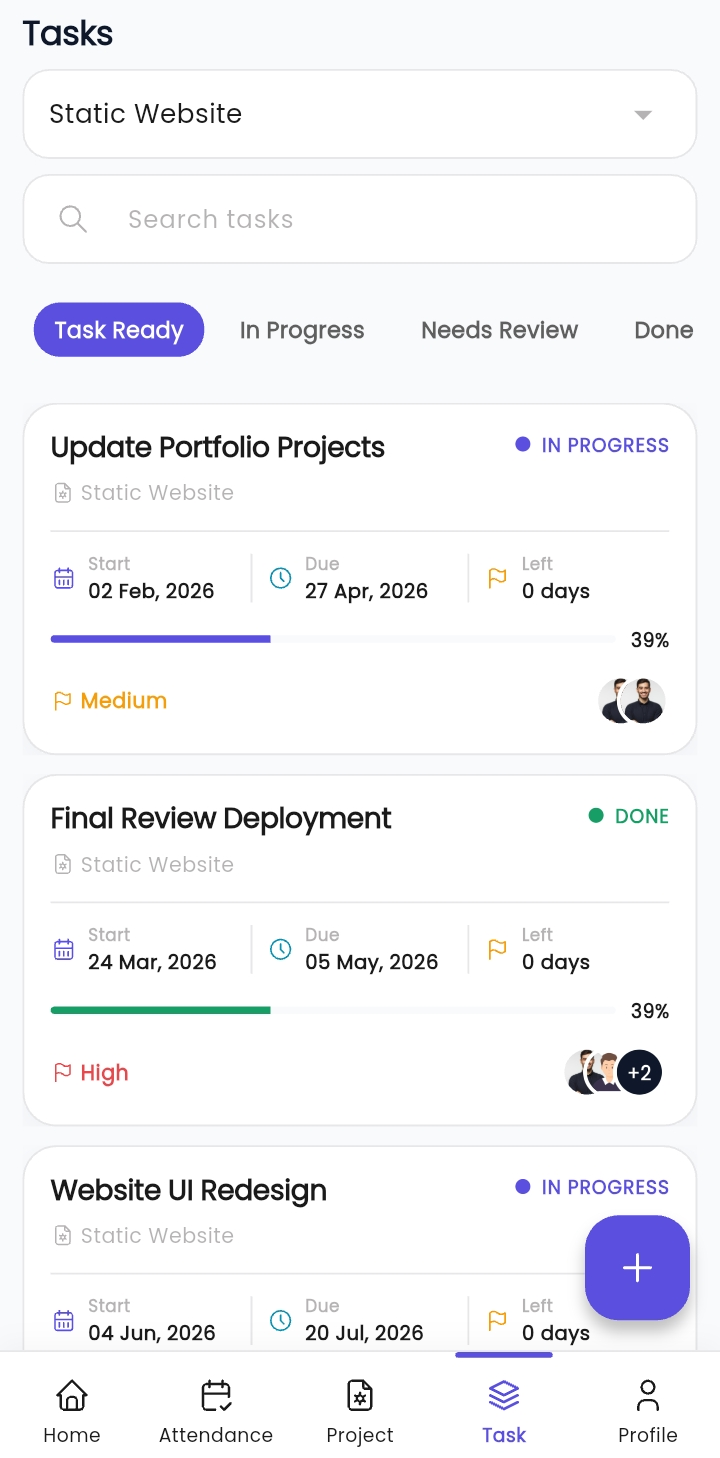
Task: Click the DONE status badge
Action: (629, 816)
